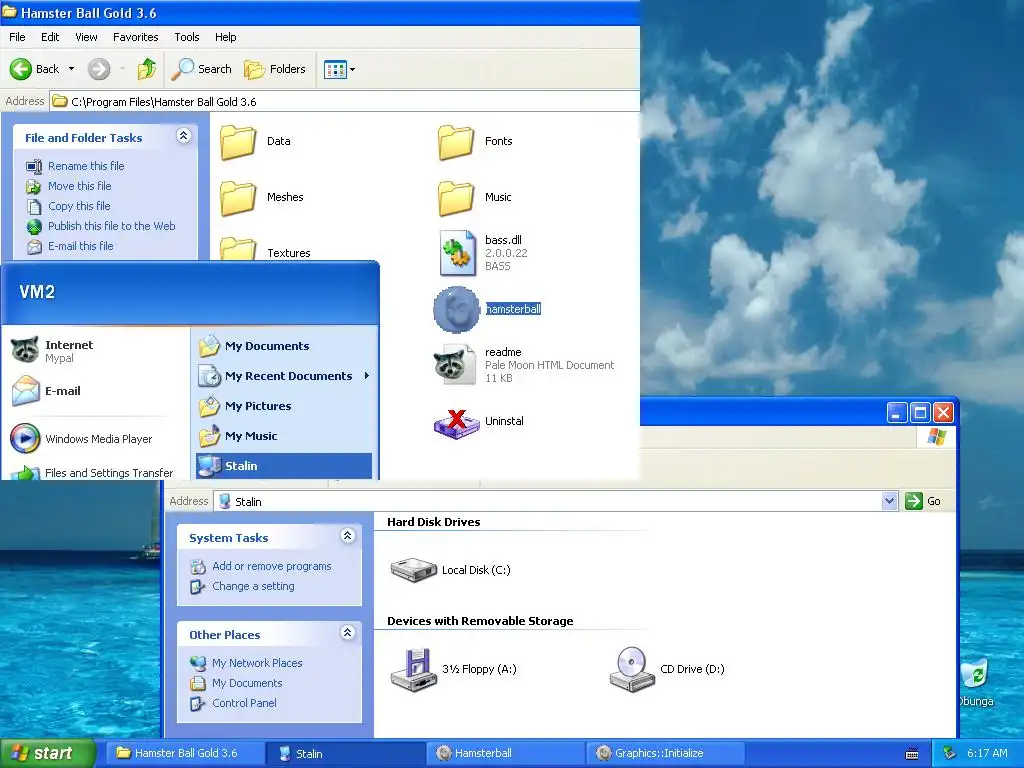Screen dimensions: 1024x768
Task: Collapse the File and Folder Tasks panel
Action: pos(184,136)
